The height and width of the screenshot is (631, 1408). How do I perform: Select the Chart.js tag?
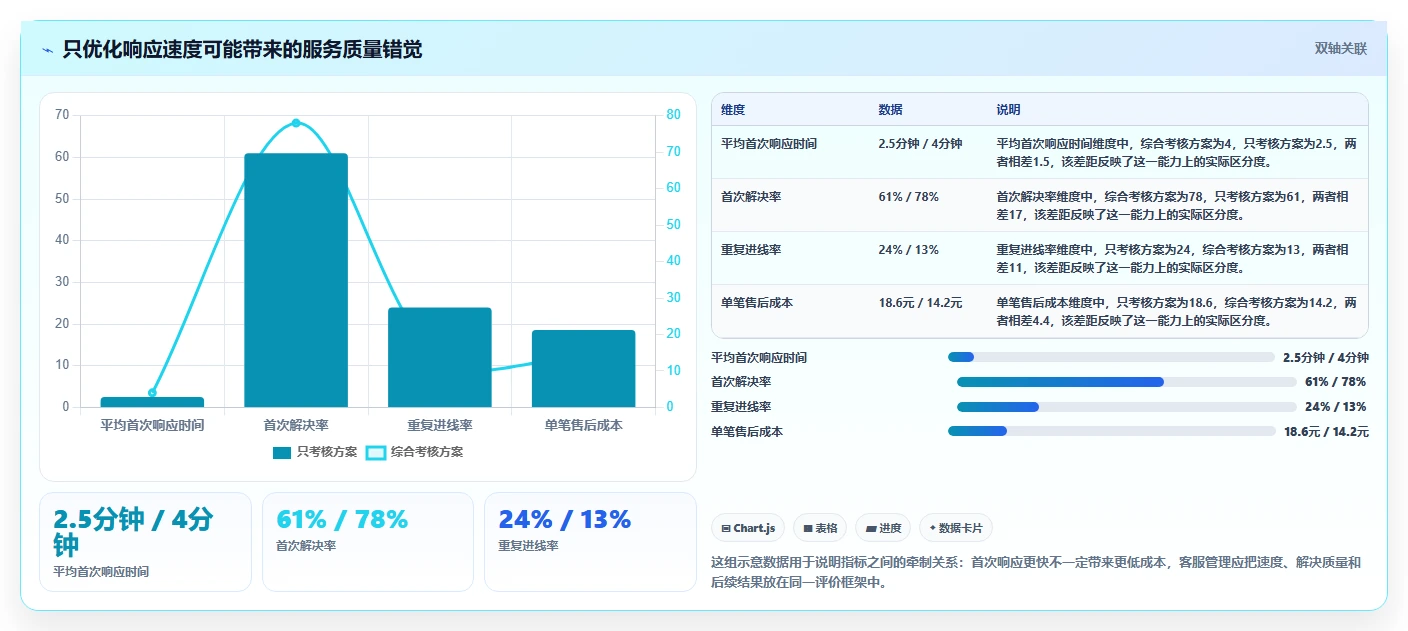[x=748, y=528]
